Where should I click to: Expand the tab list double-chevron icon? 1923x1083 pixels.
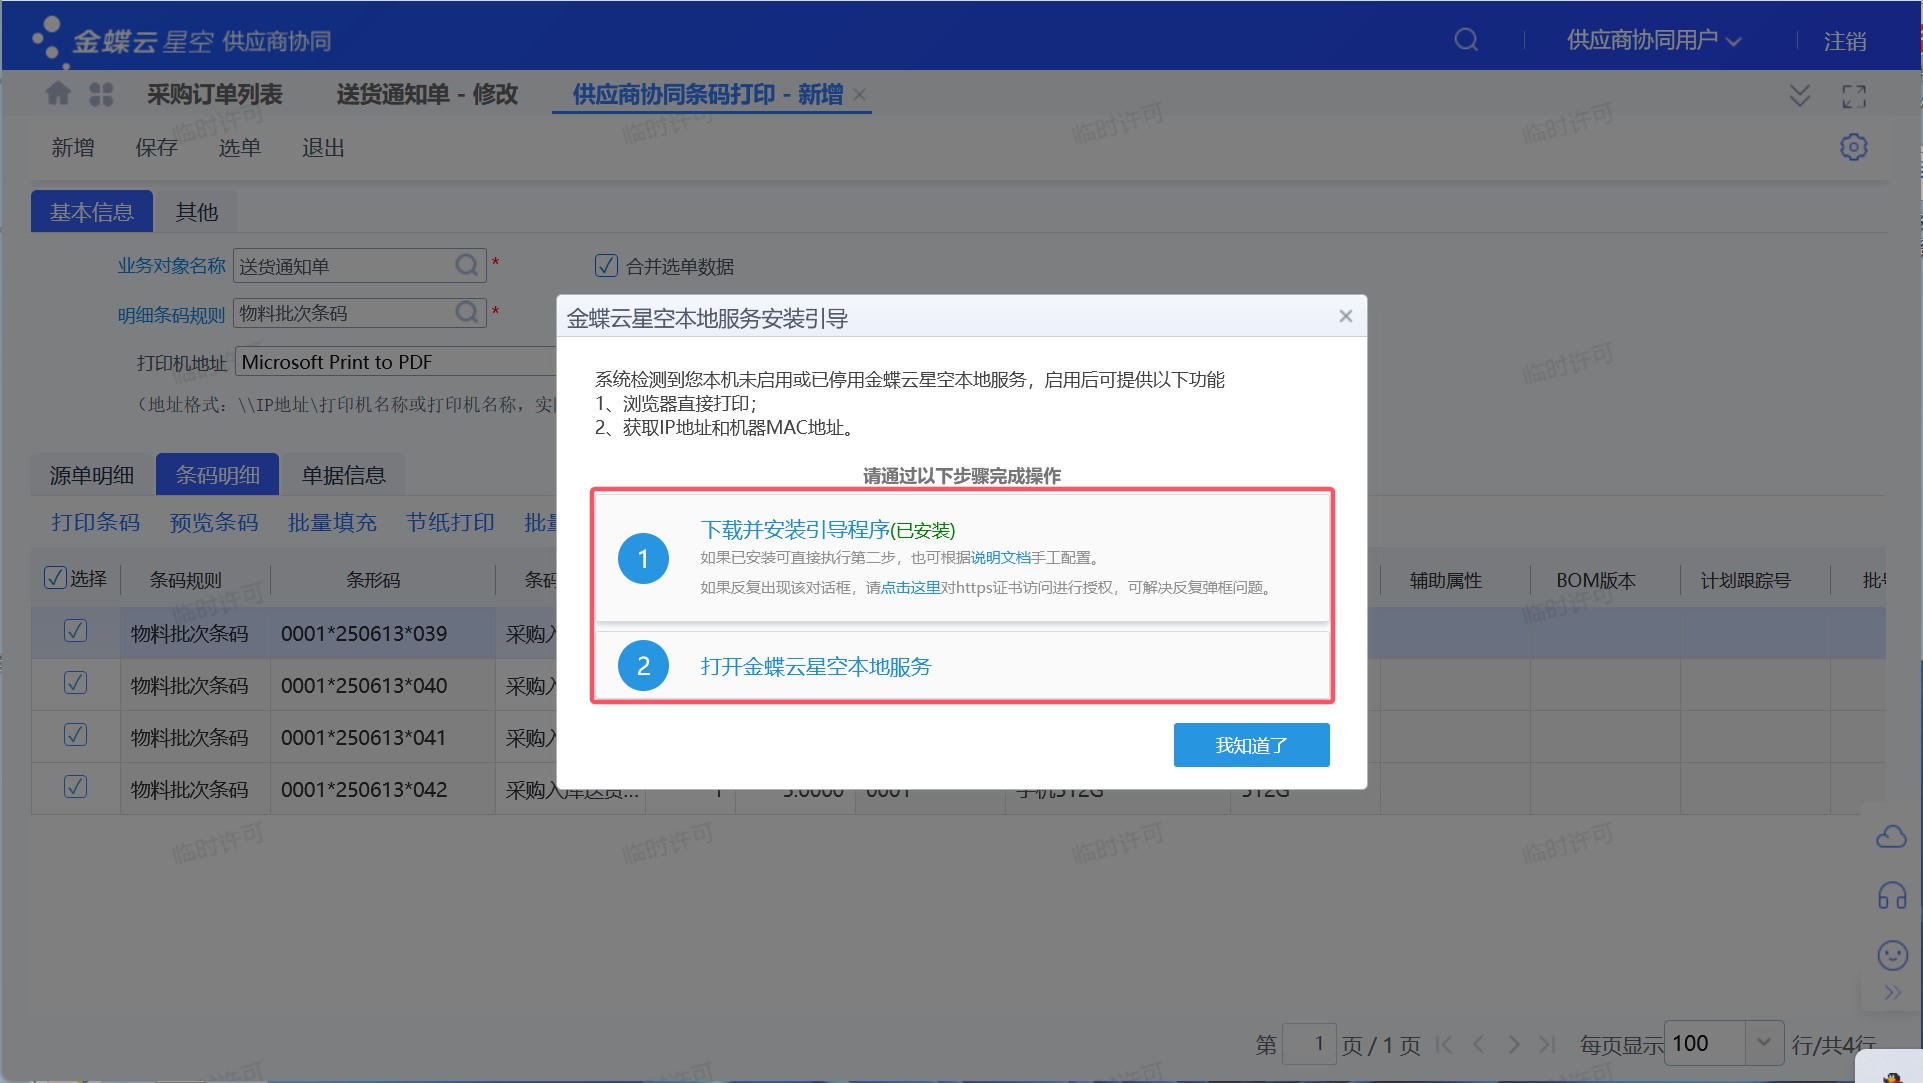click(x=1799, y=96)
